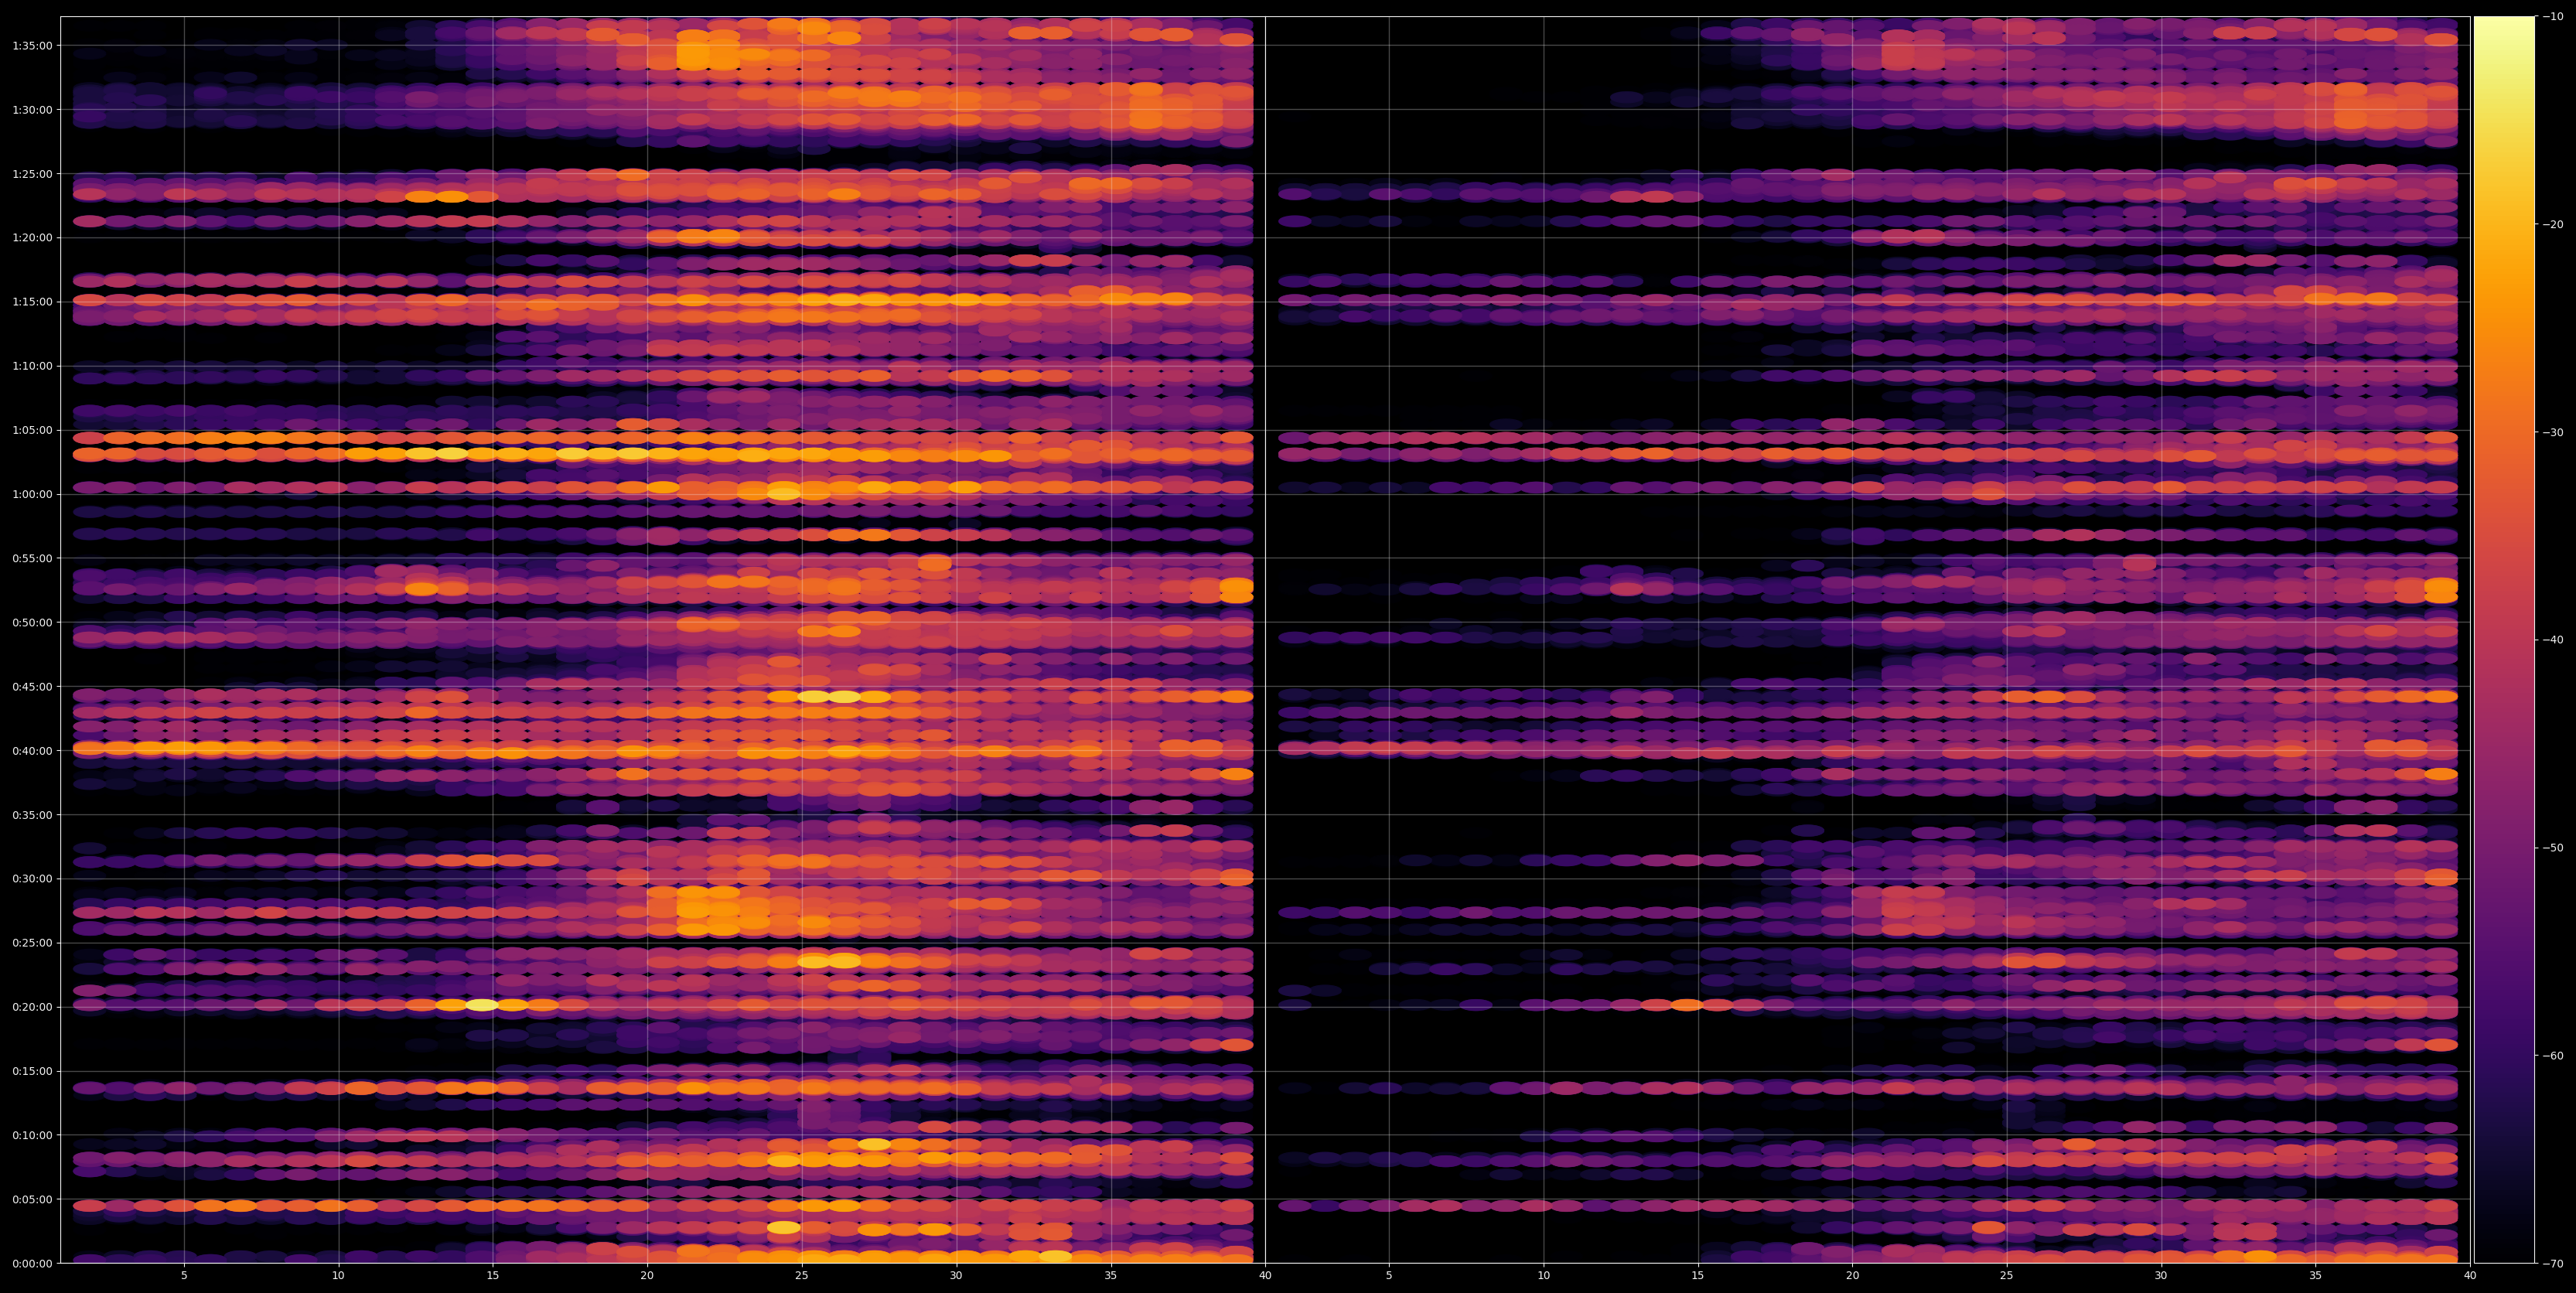Select x-axis label 30 under left heatmap
Viewport: 2576px width, 1293px height.
point(956,1276)
